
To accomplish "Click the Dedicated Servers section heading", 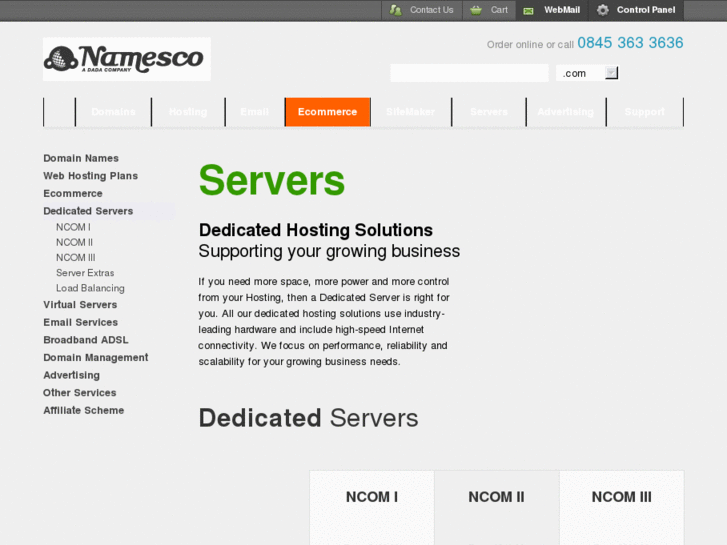I will click(308, 418).
